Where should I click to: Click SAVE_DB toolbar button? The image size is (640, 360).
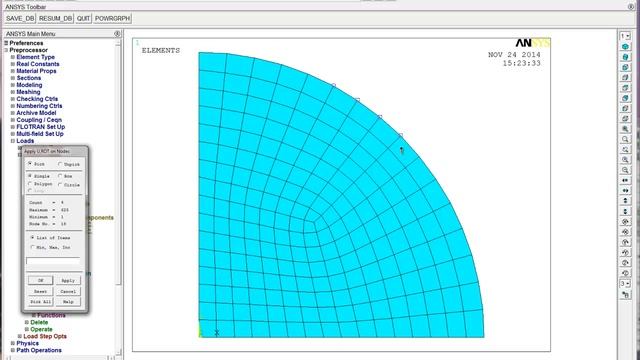20,18
